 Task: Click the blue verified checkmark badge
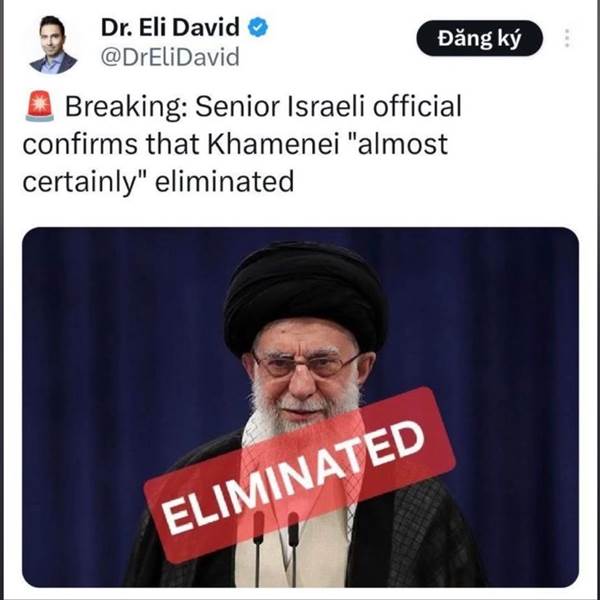click(x=258, y=27)
